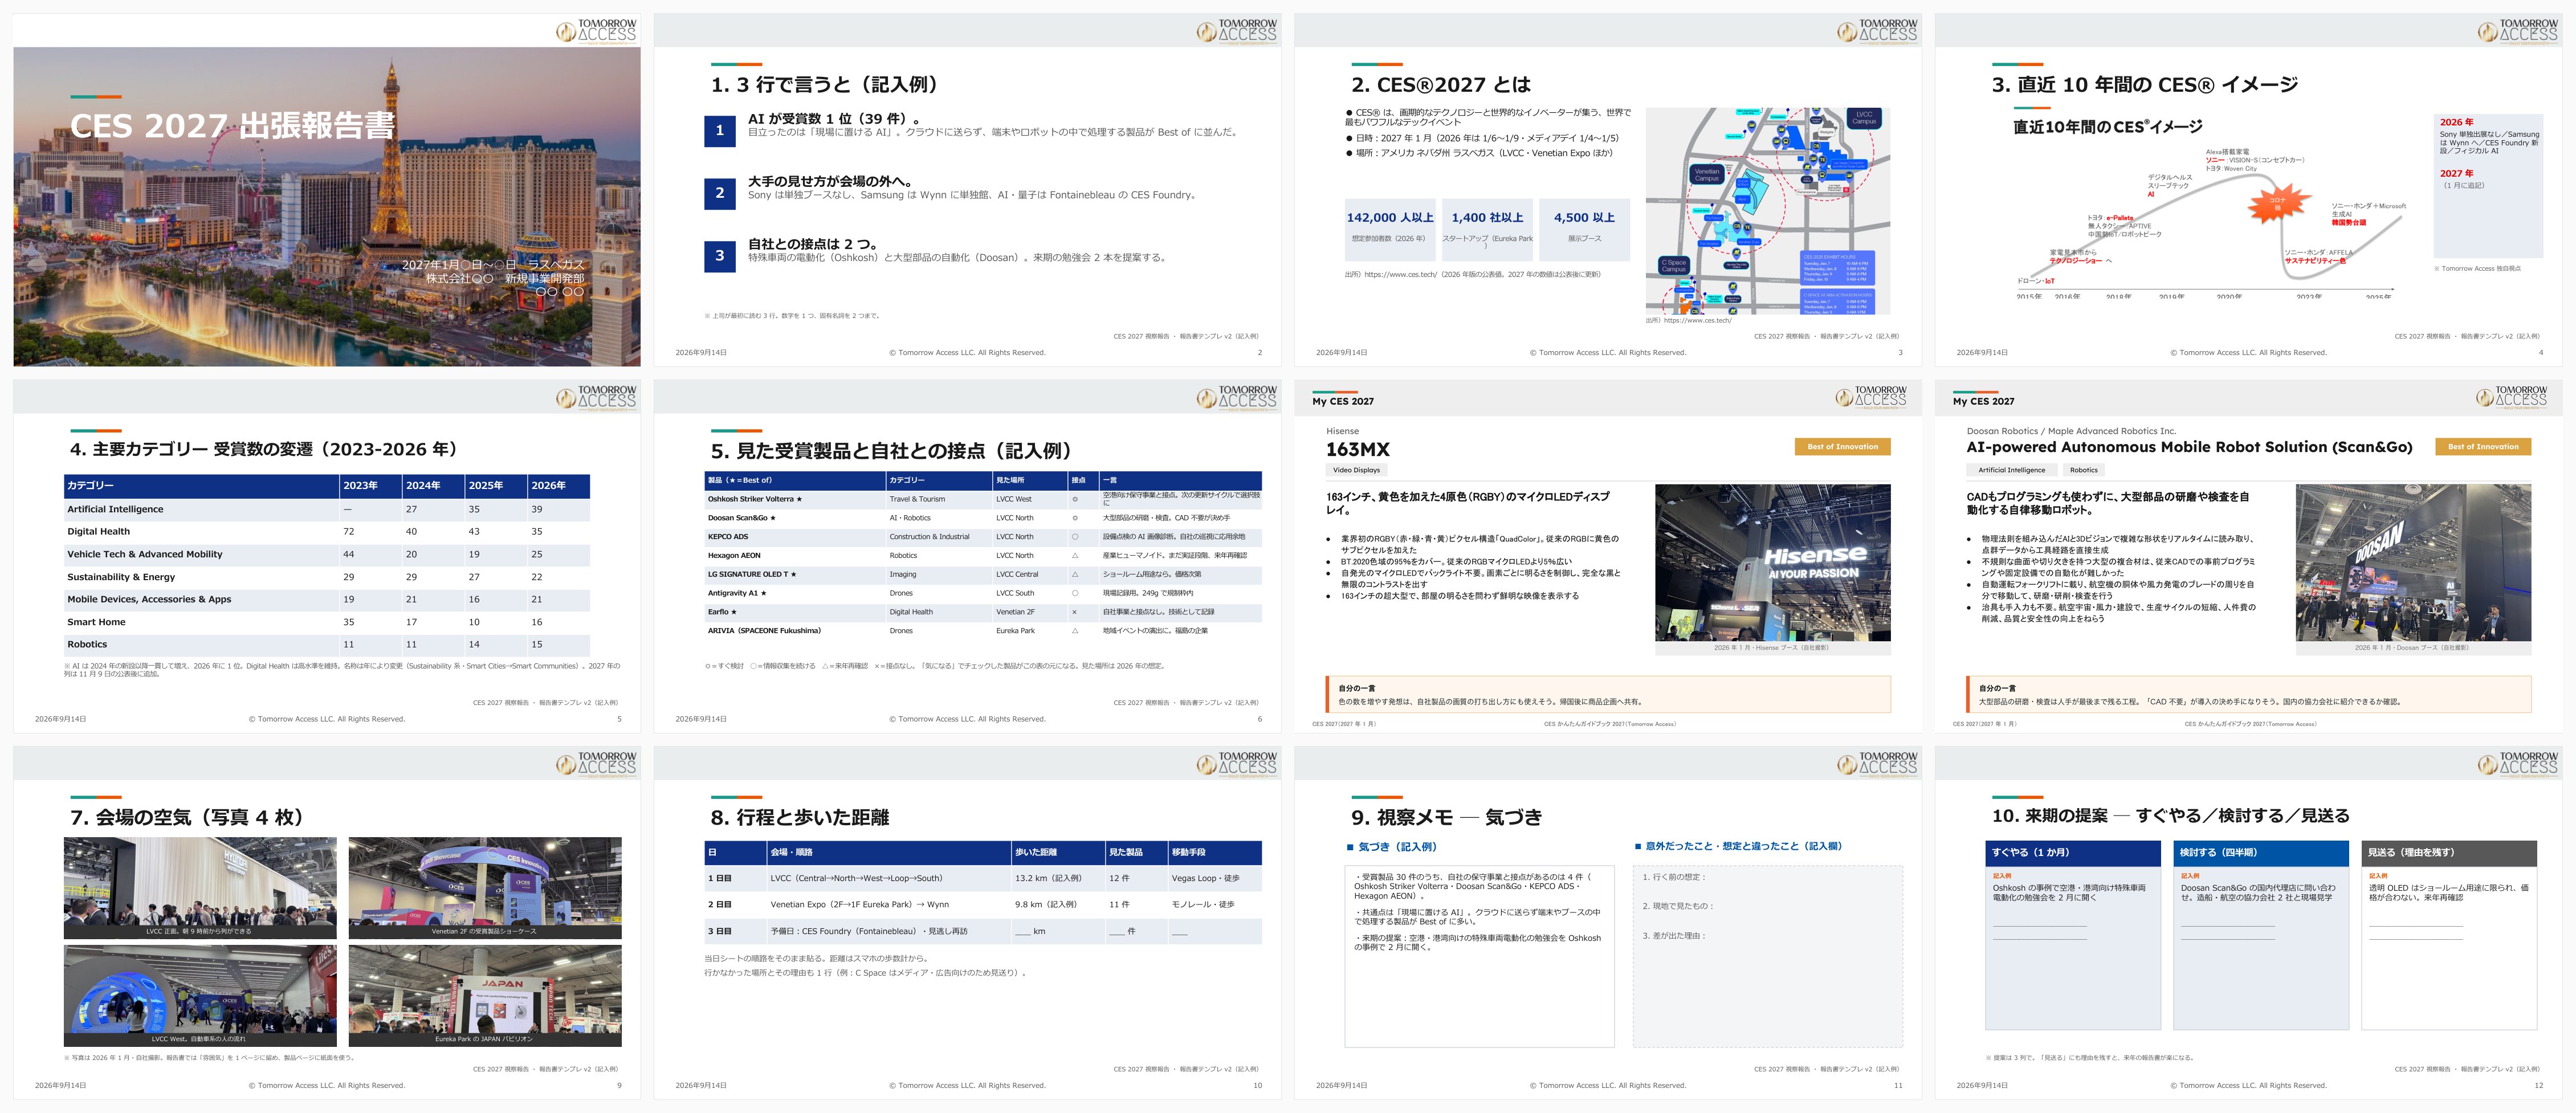Open the Hisense booth photo
The width and height of the screenshot is (2576, 1113).
coord(1772,563)
